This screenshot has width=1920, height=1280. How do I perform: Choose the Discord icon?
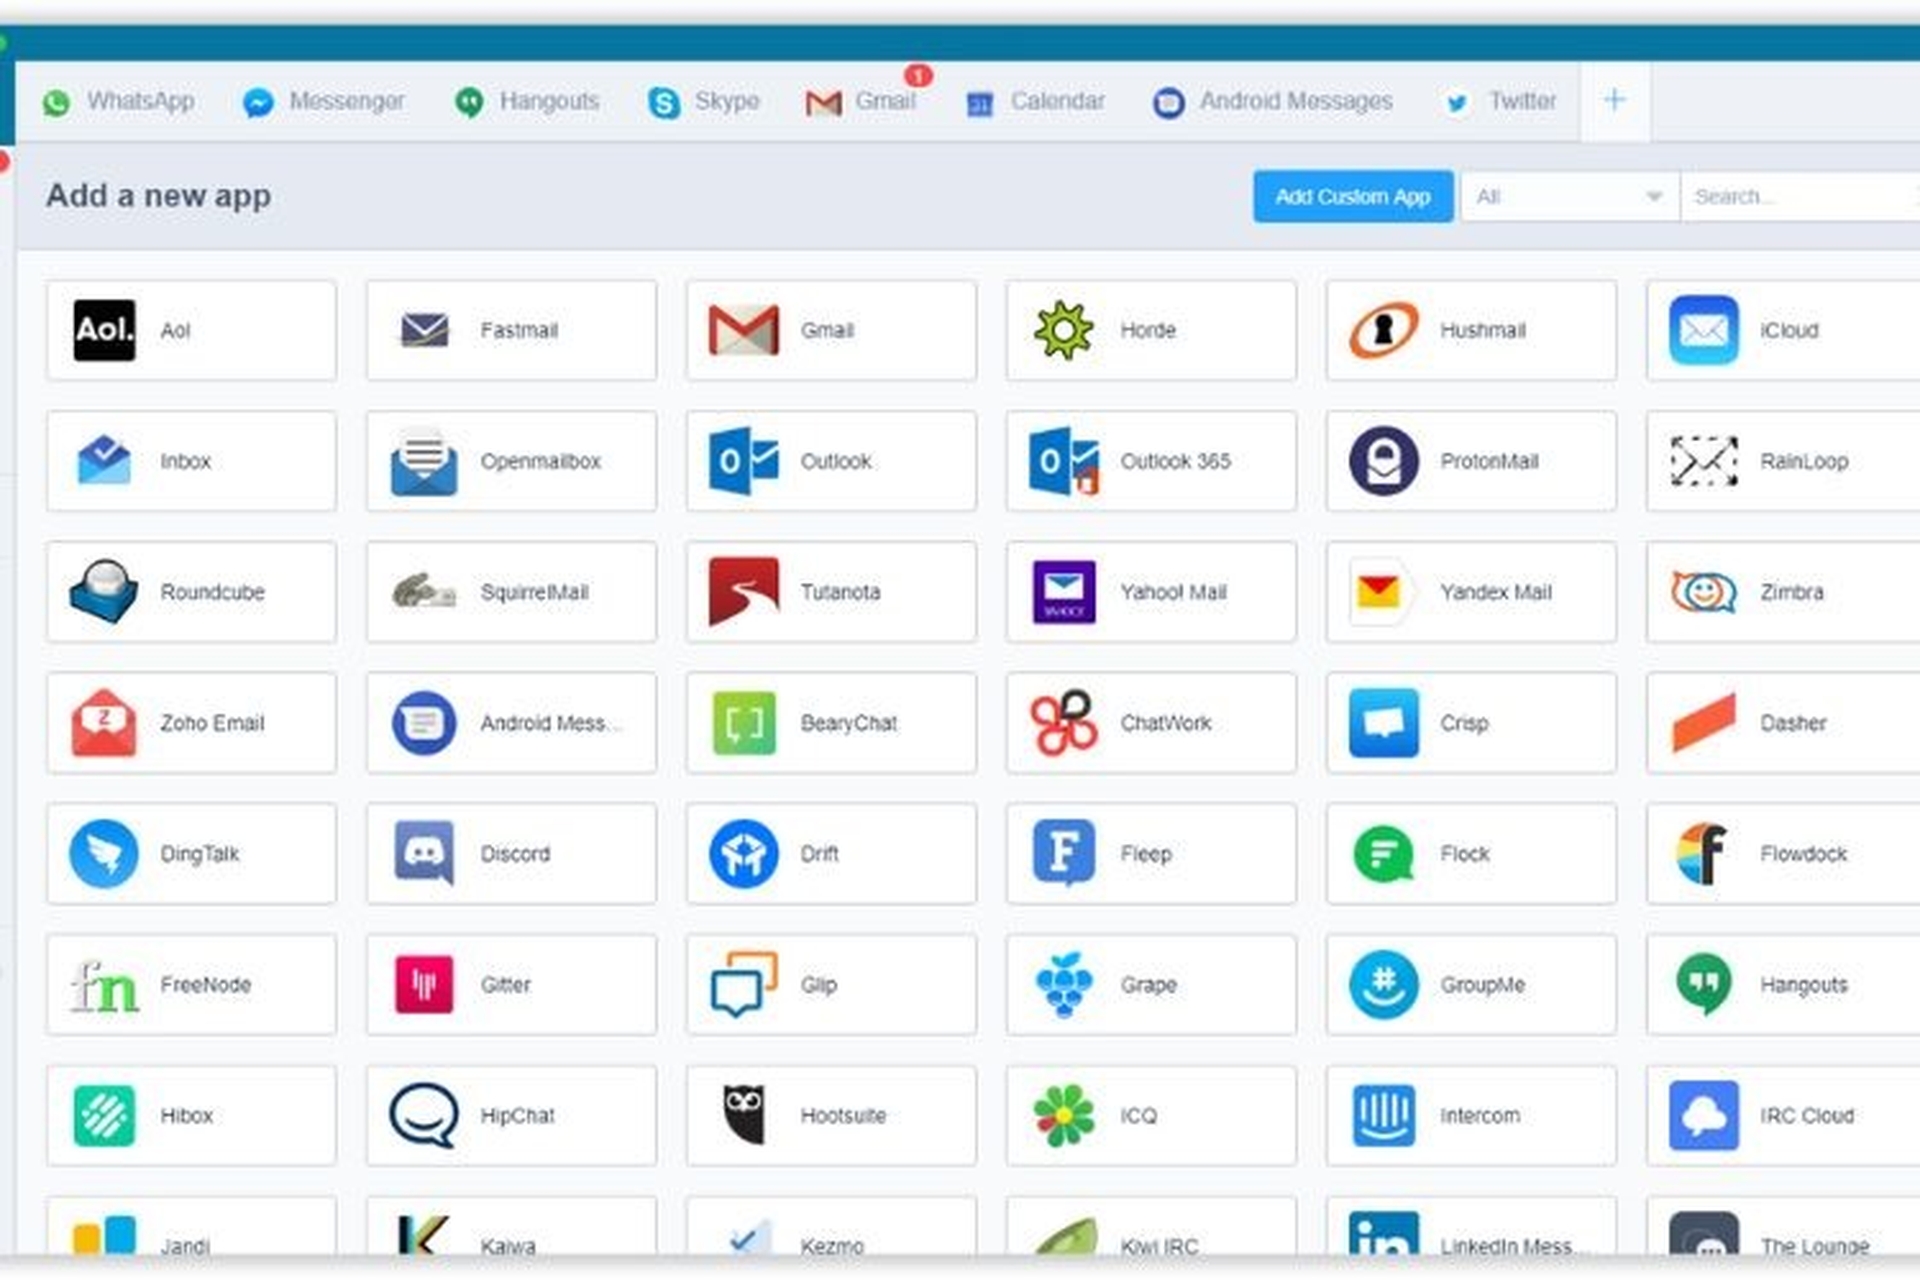point(424,853)
